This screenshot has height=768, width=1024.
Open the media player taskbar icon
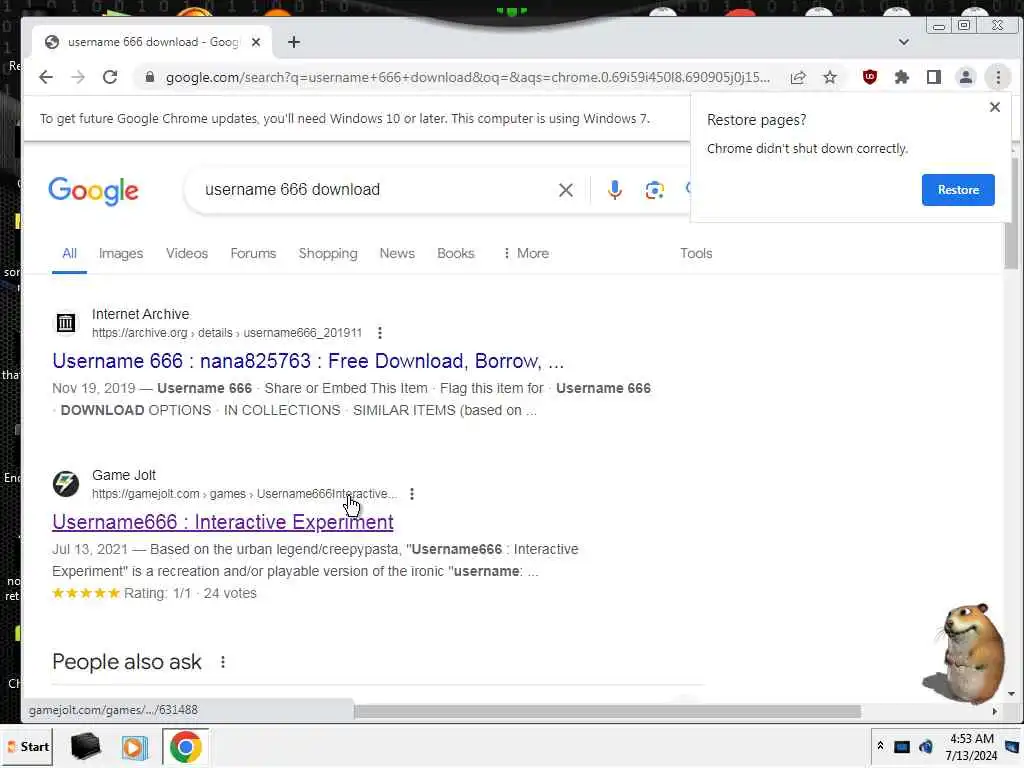pyautogui.click(x=135, y=747)
